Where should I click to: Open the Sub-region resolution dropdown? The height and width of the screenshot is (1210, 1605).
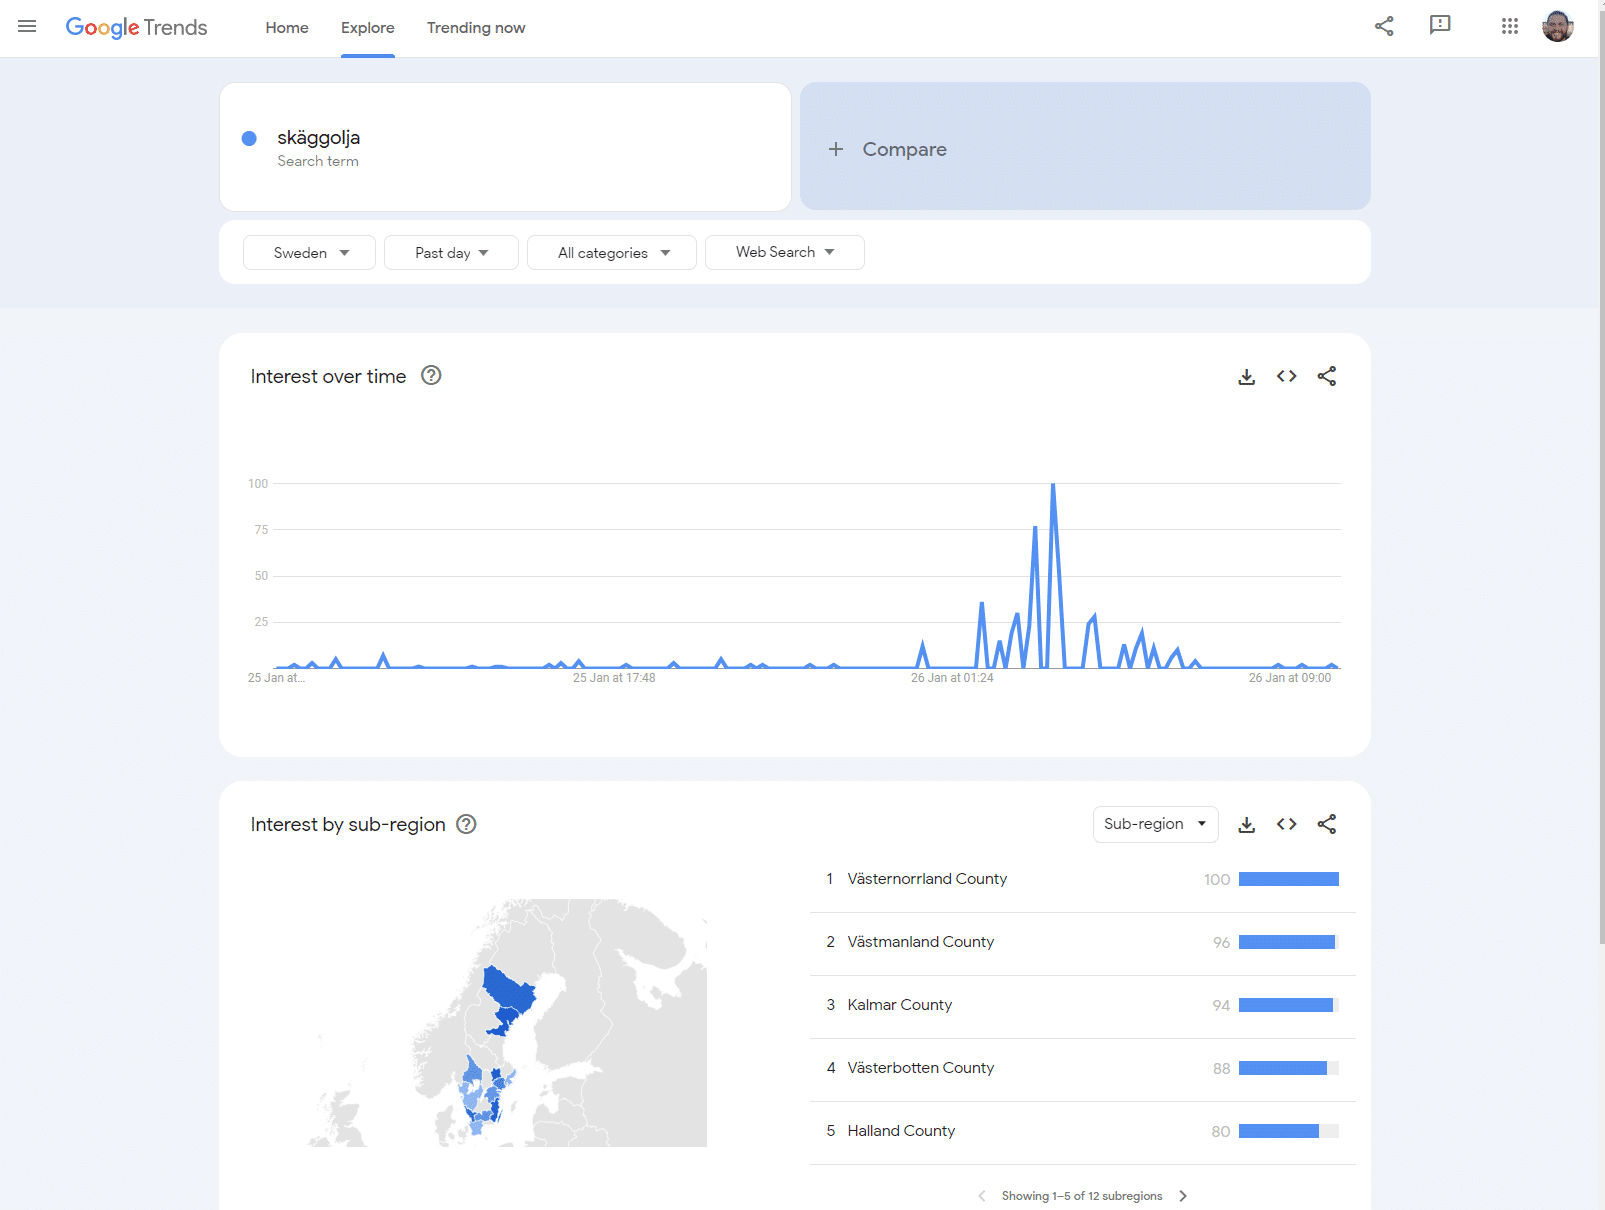[x=1156, y=824]
